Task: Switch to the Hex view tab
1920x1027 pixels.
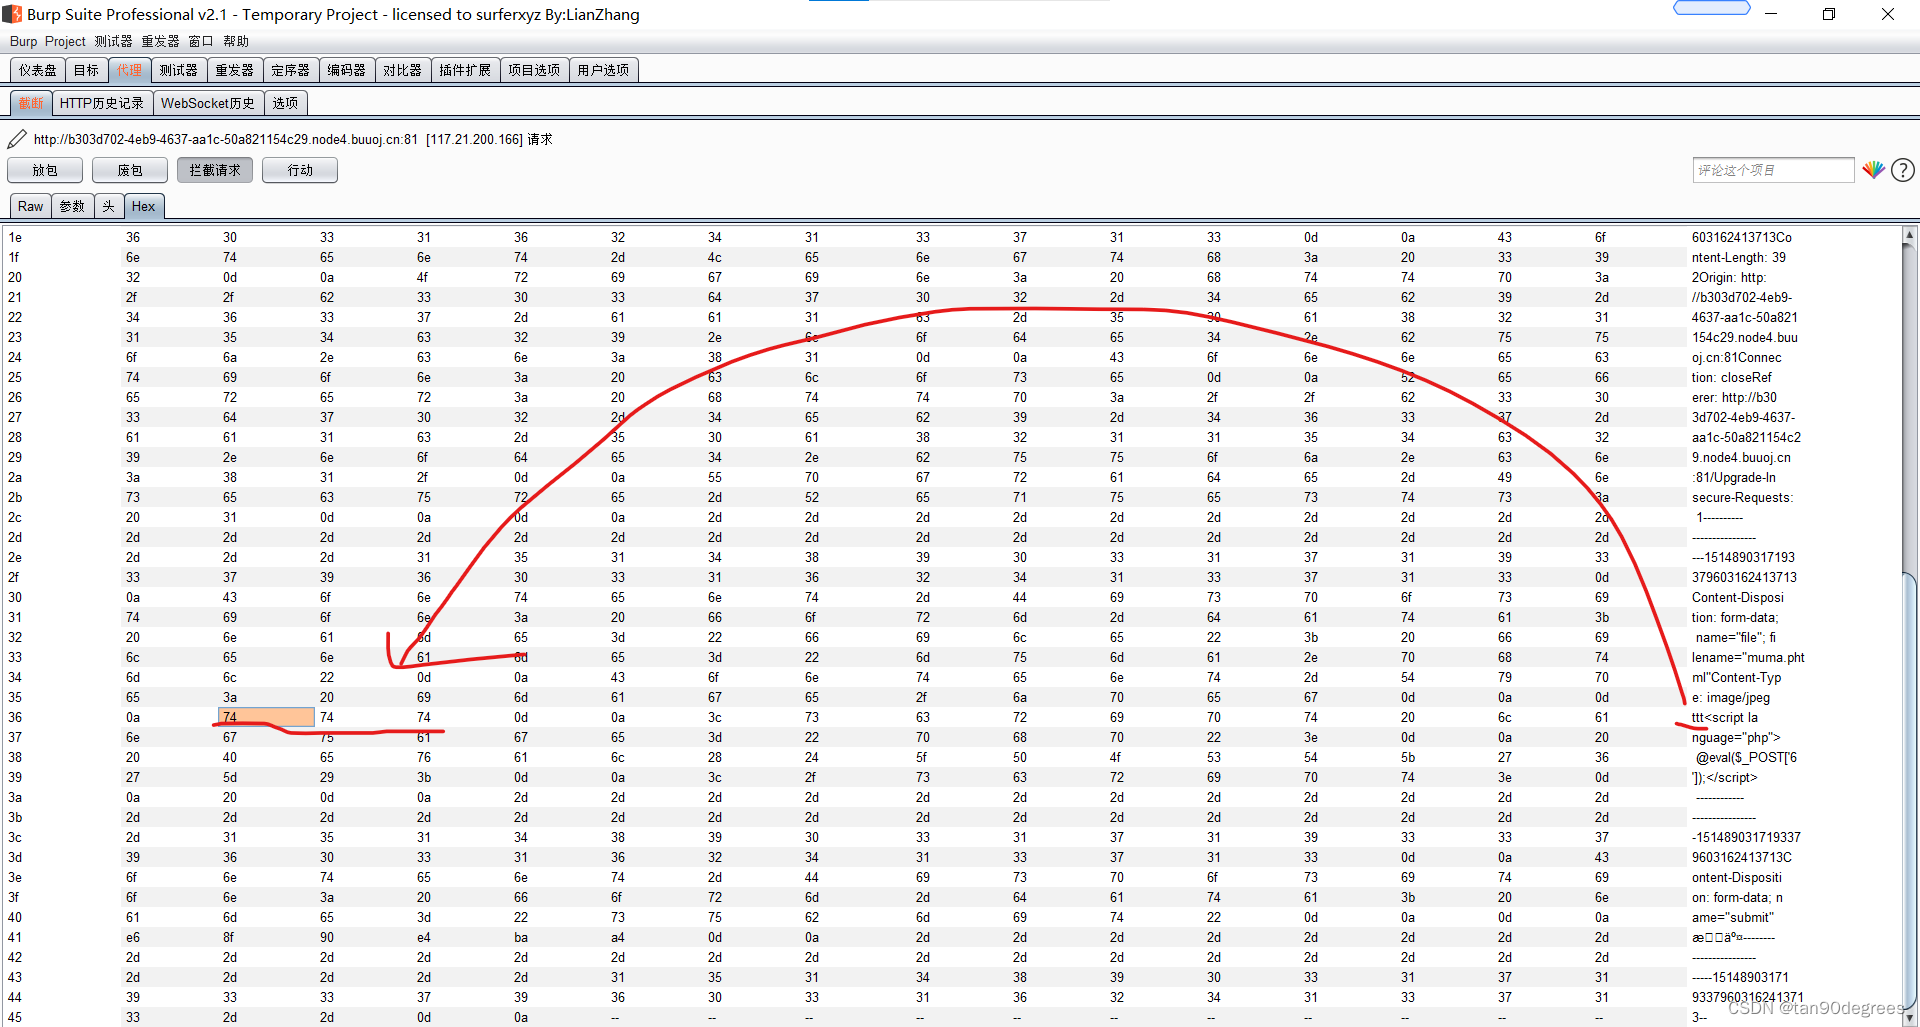Action: tap(143, 206)
